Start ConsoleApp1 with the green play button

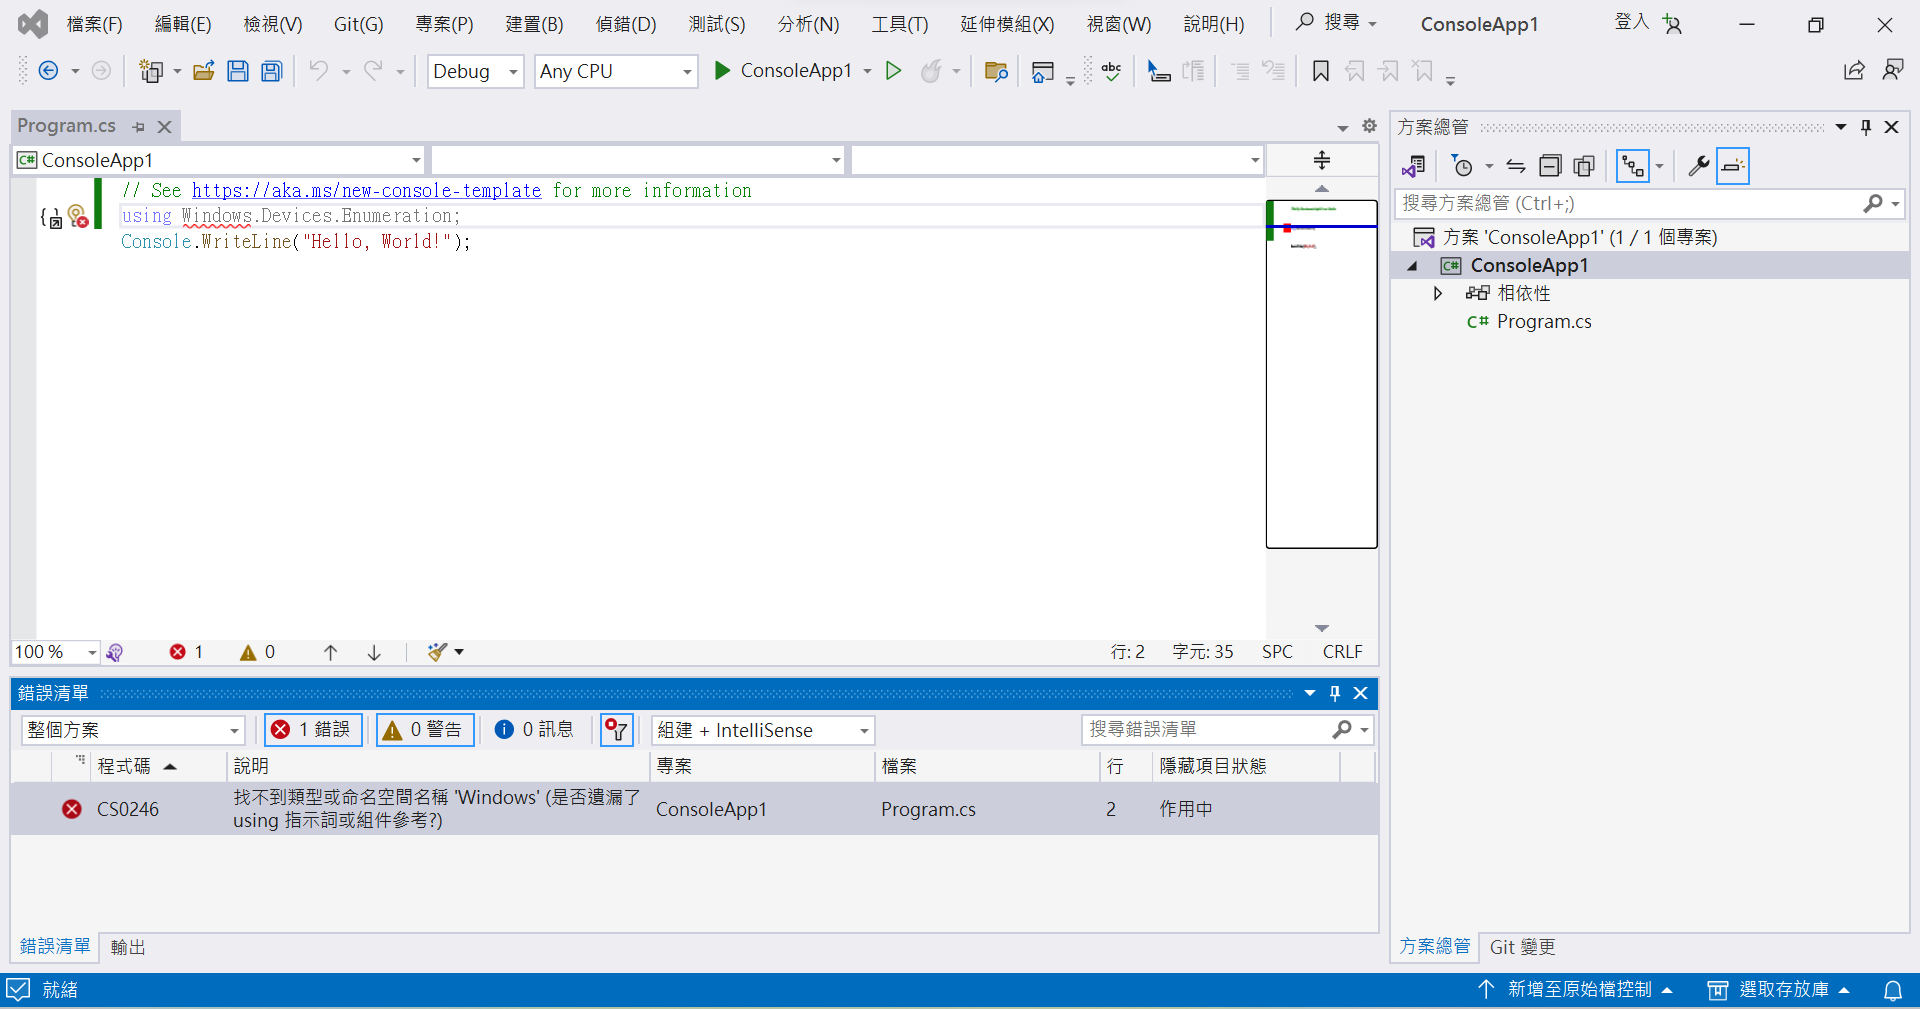coord(722,70)
